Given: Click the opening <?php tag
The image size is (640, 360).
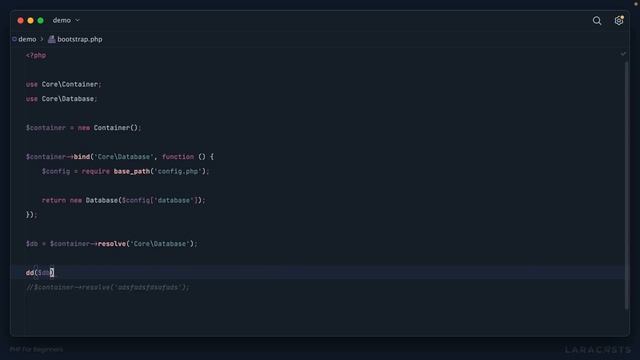Looking at the screenshot, I should (x=36, y=55).
